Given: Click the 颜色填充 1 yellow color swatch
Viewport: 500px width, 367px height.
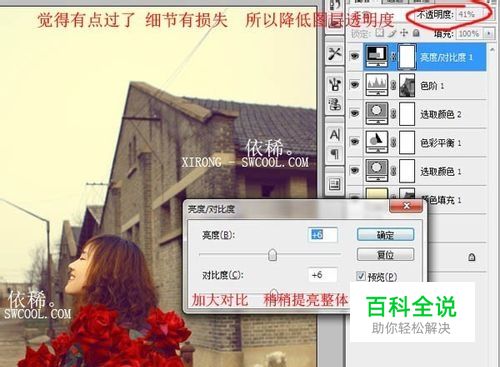Looking at the screenshot, I should [x=377, y=194].
